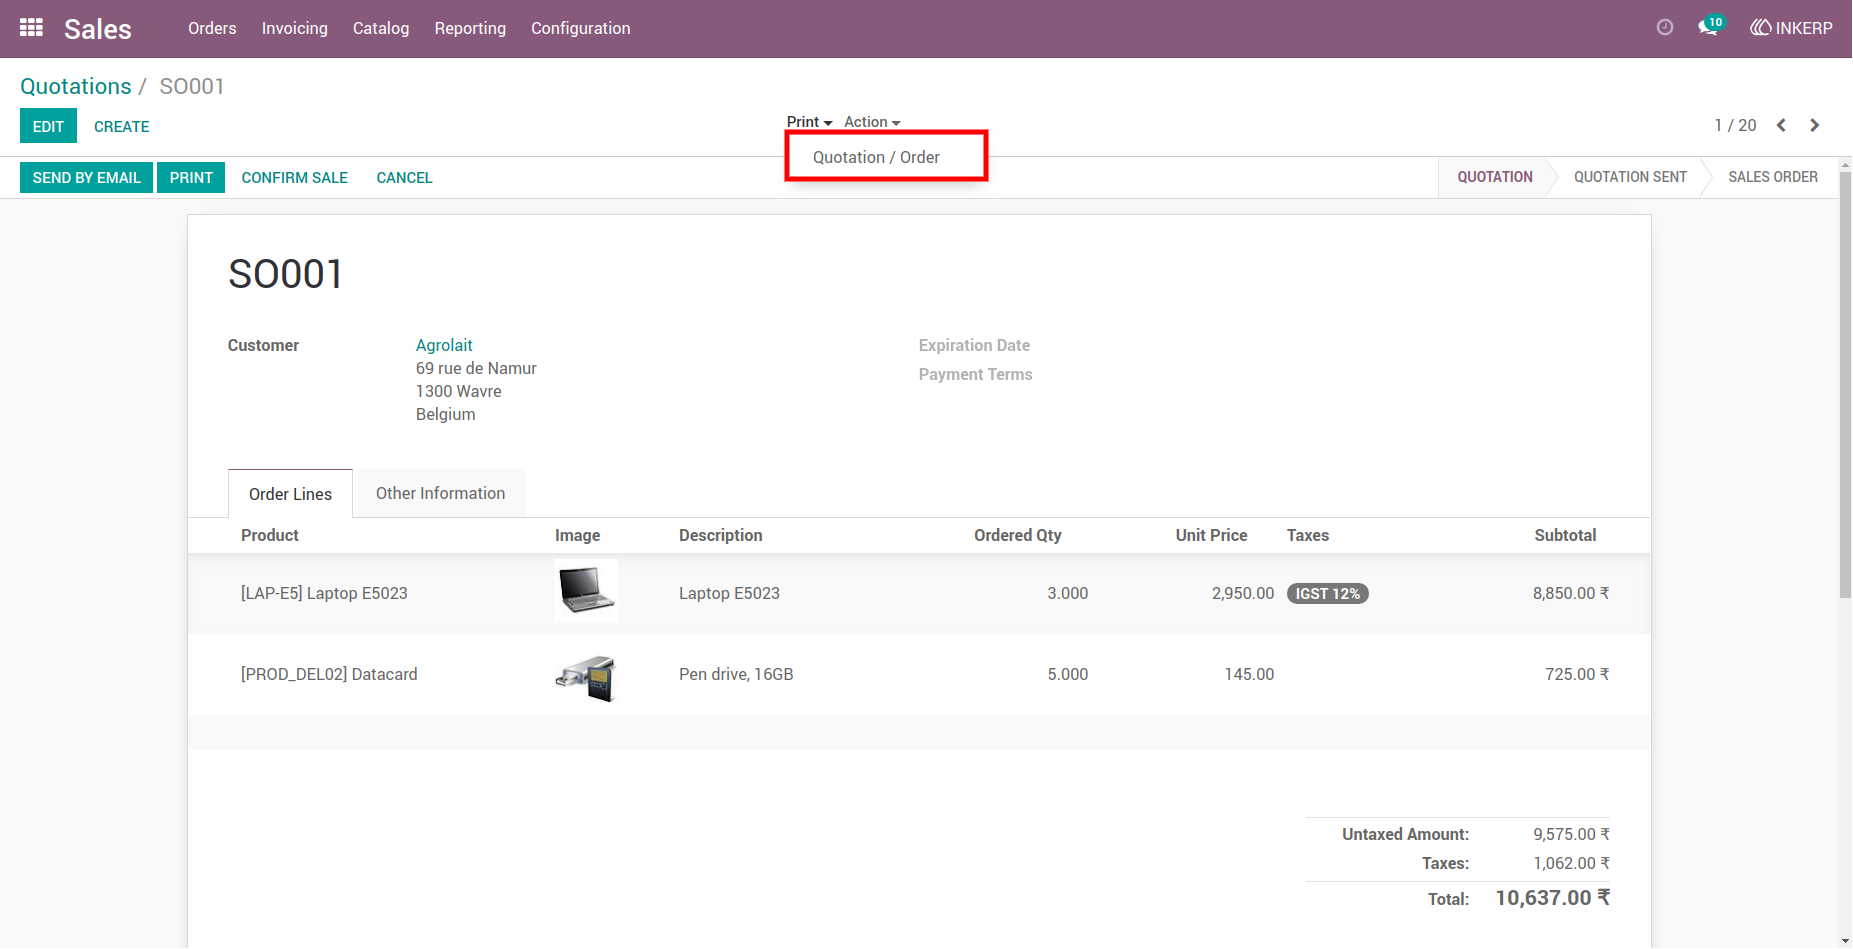Click the pager 1 / 20 counter
1853x949 pixels.
click(x=1735, y=125)
